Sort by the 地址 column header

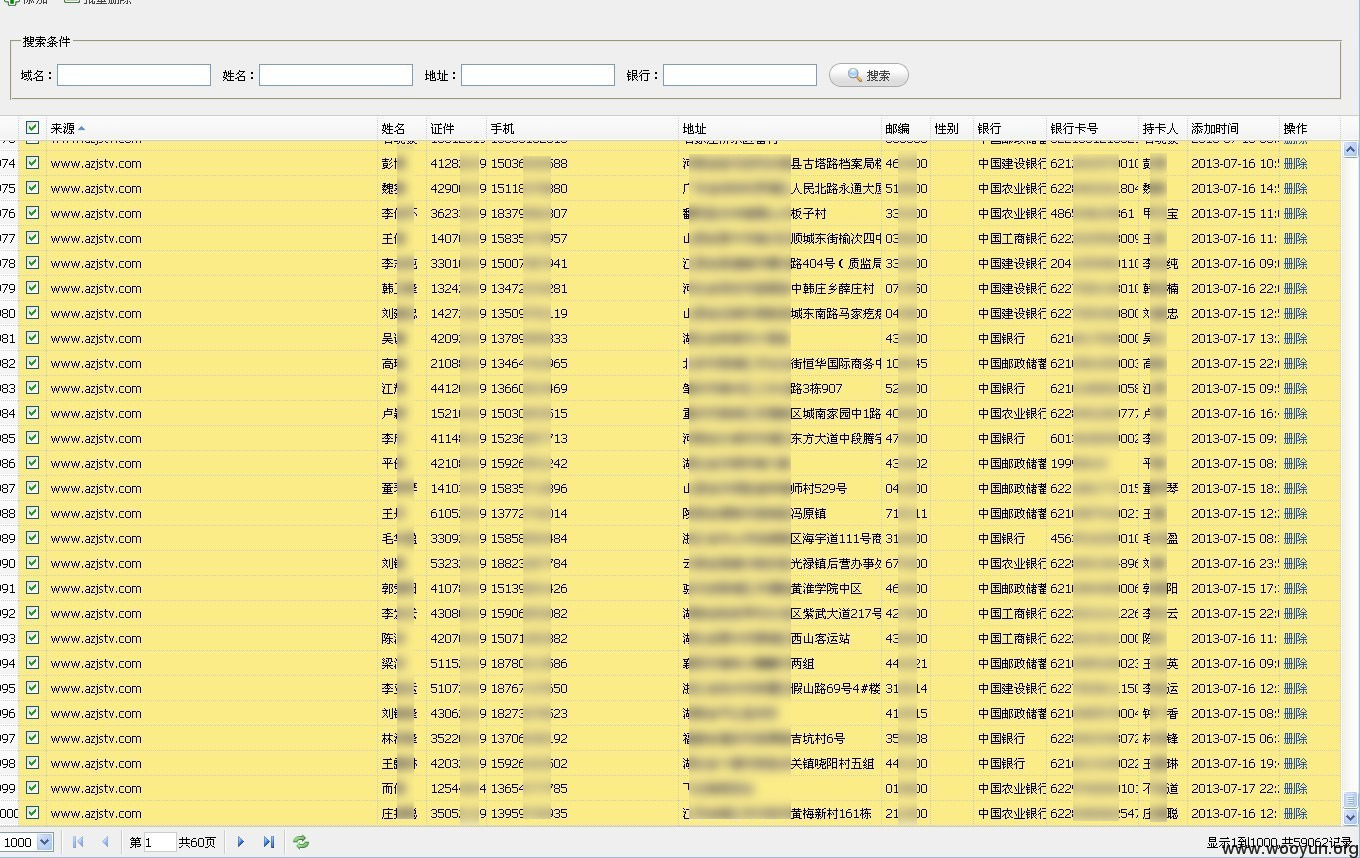tap(779, 128)
